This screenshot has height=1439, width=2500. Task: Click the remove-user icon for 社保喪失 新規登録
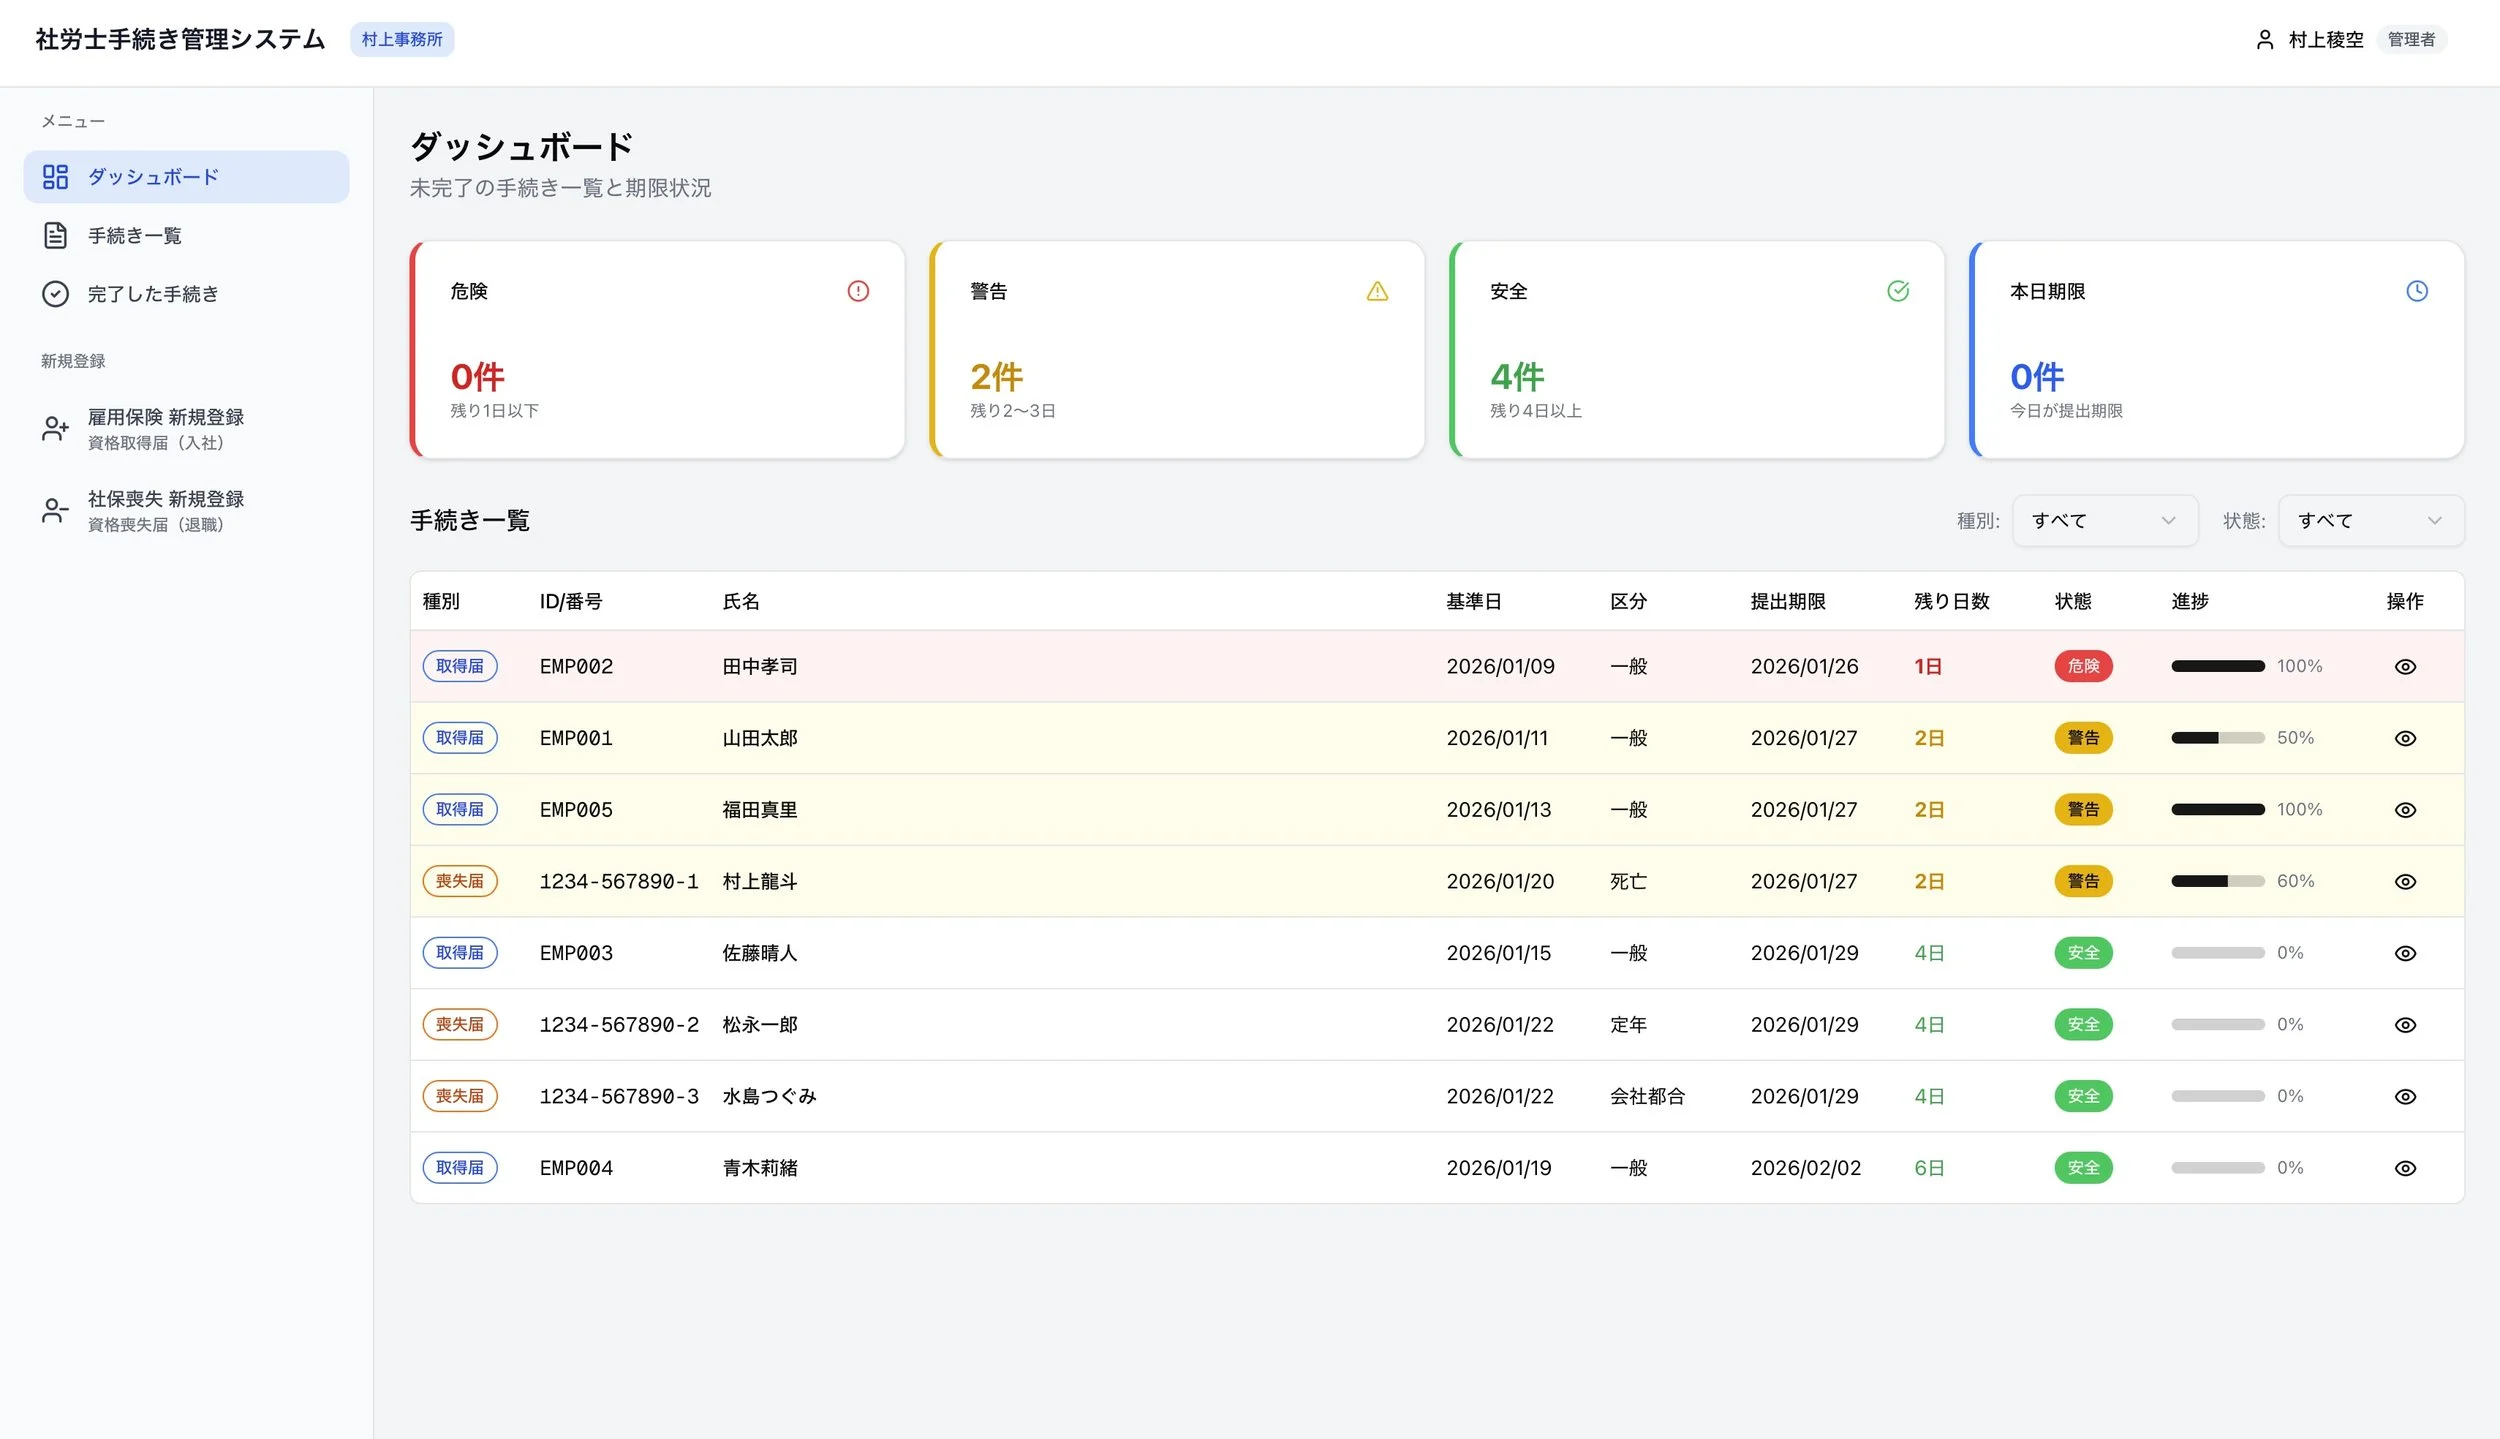pos(55,511)
